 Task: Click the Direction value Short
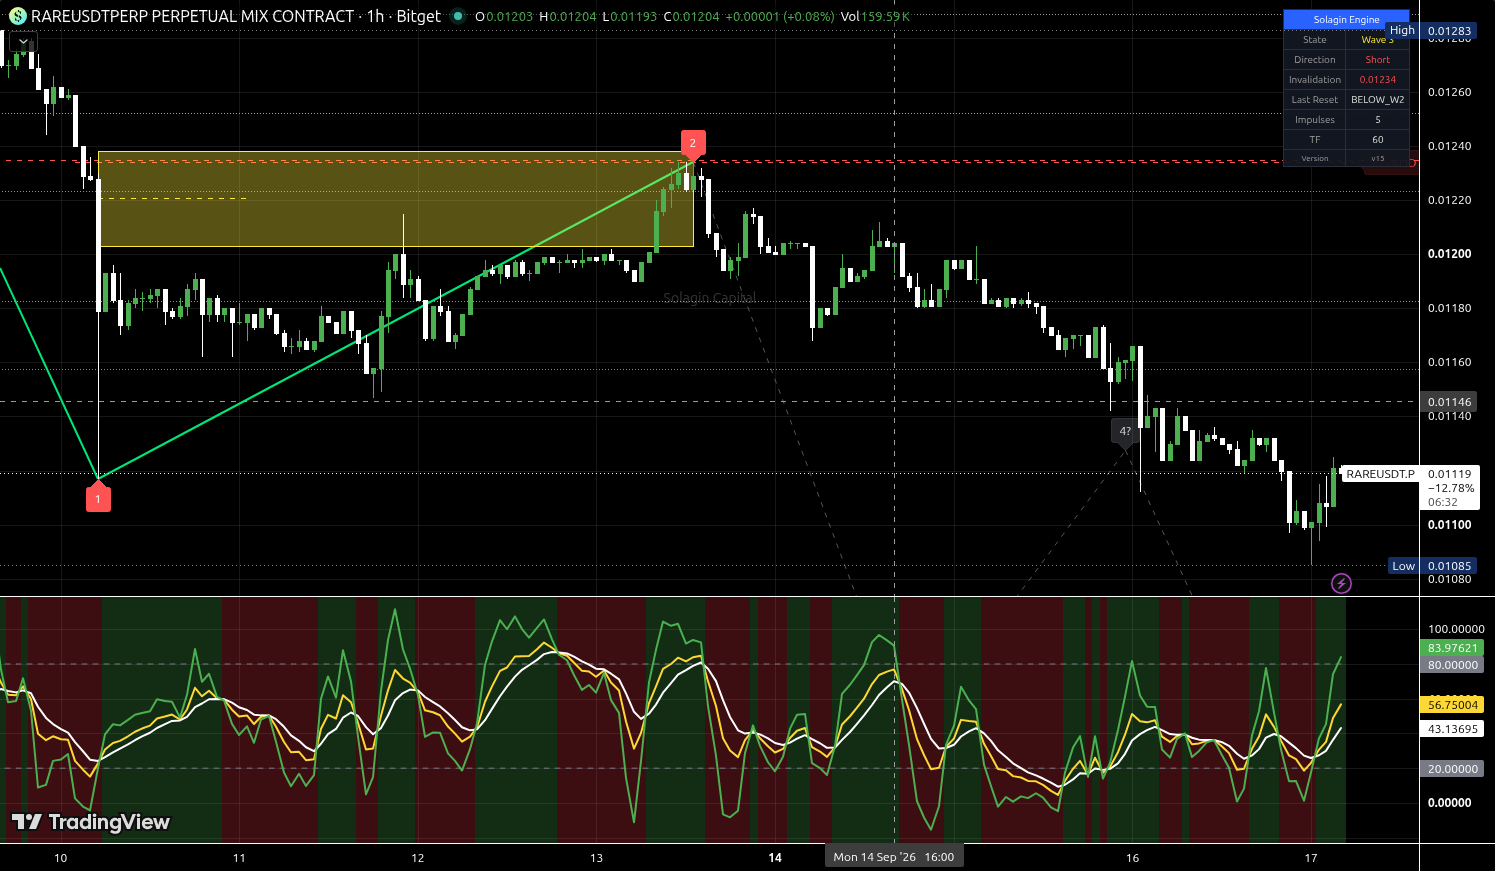1377,60
